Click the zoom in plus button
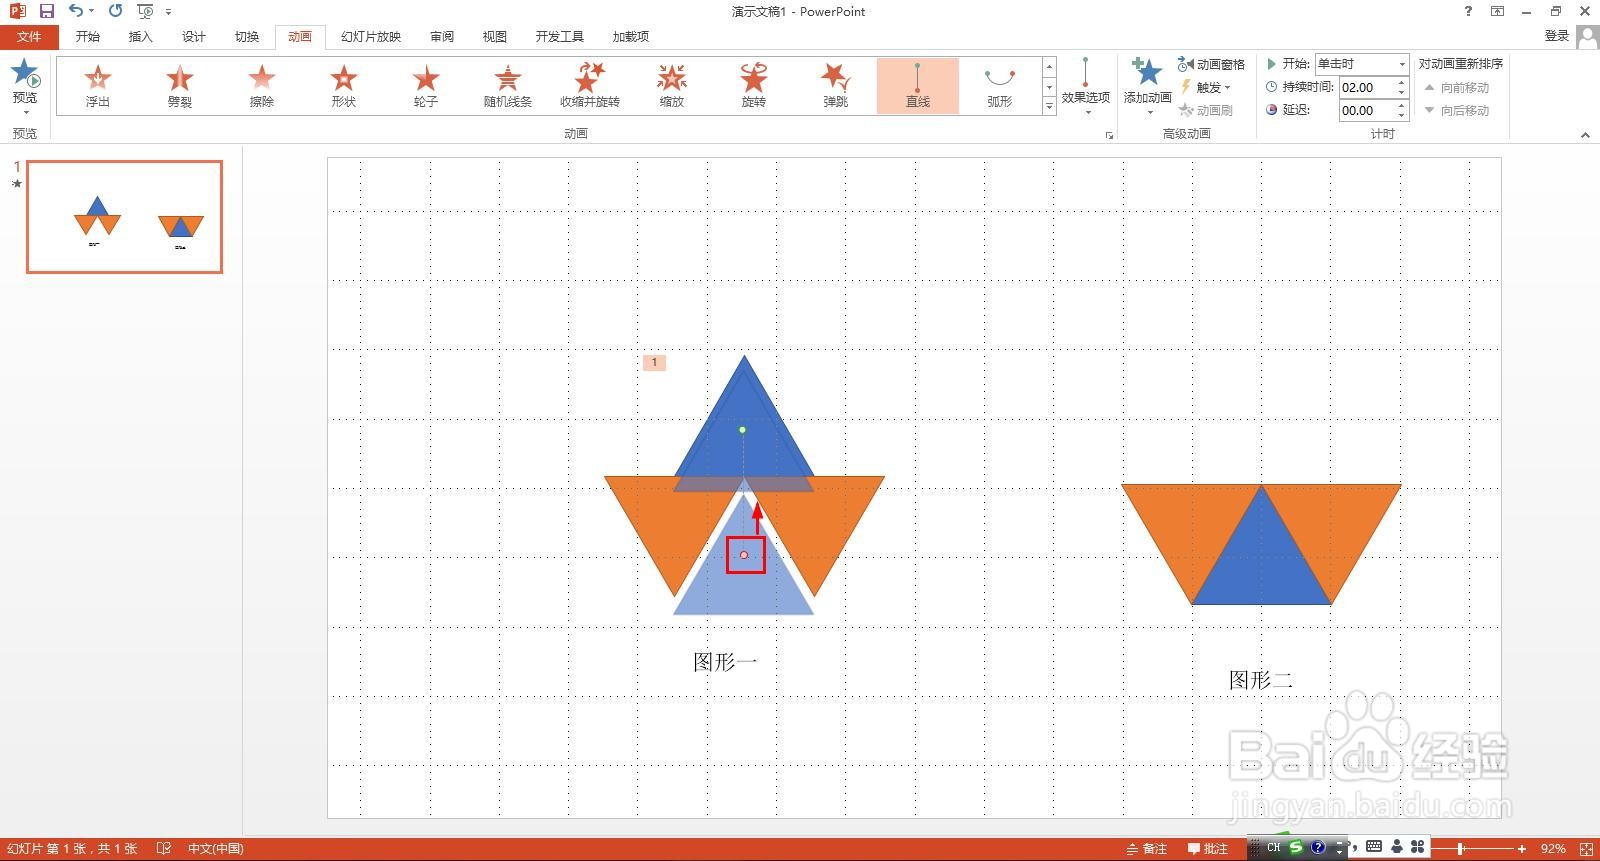Screen dimensions: 1600x861 click(x=1522, y=849)
